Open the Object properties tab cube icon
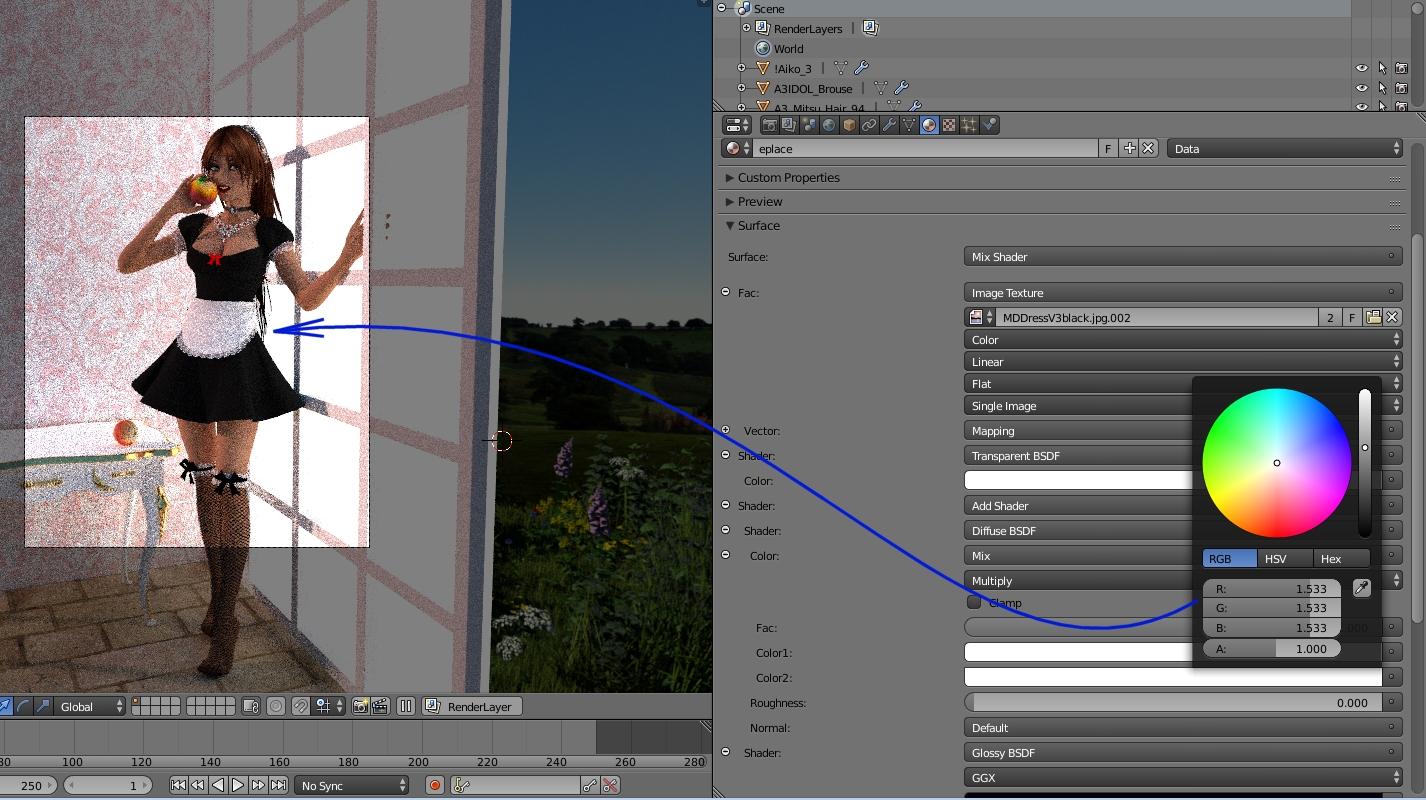This screenshot has width=1426, height=800. coord(849,125)
